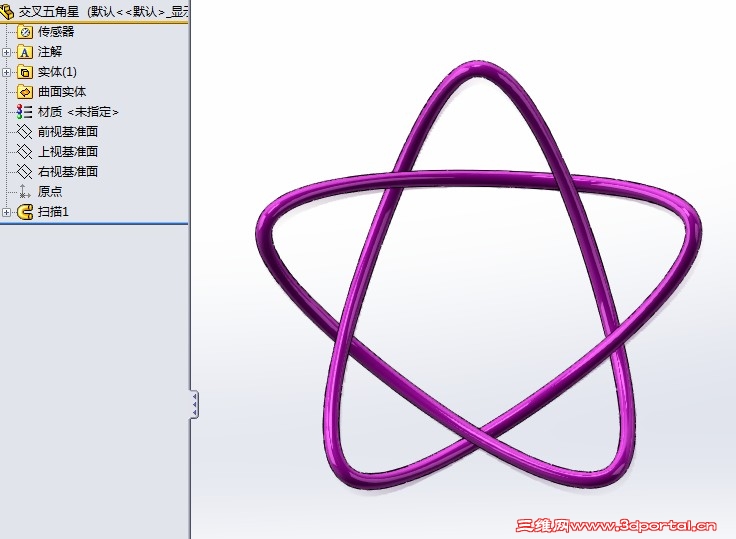
Task: Click the 实体(1) solid bodies folder icon
Action: [x=25, y=72]
